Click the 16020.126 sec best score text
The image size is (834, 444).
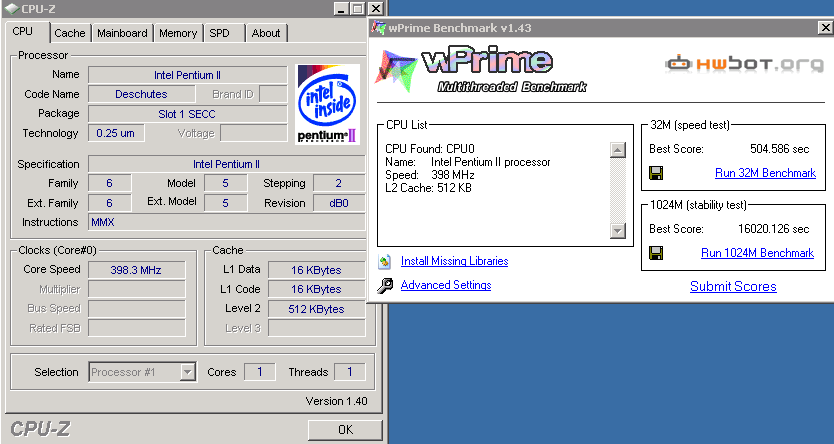pos(773,229)
